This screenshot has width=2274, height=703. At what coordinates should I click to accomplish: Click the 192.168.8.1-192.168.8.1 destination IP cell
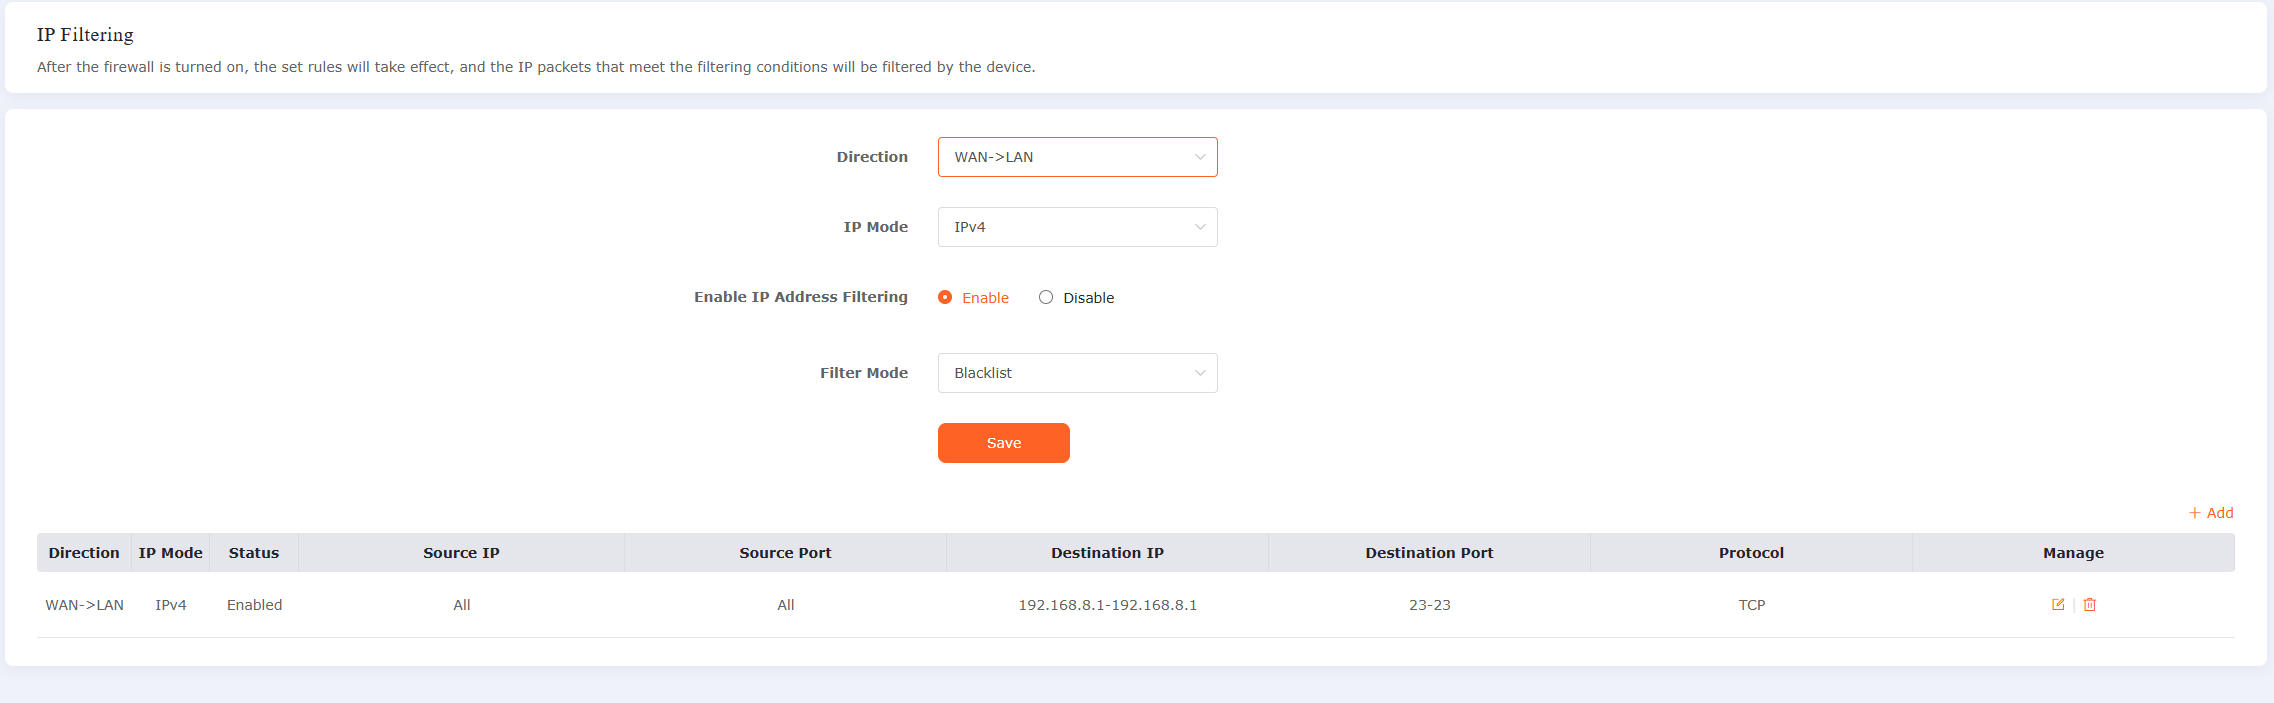pyautogui.click(x=1107, y=605)
